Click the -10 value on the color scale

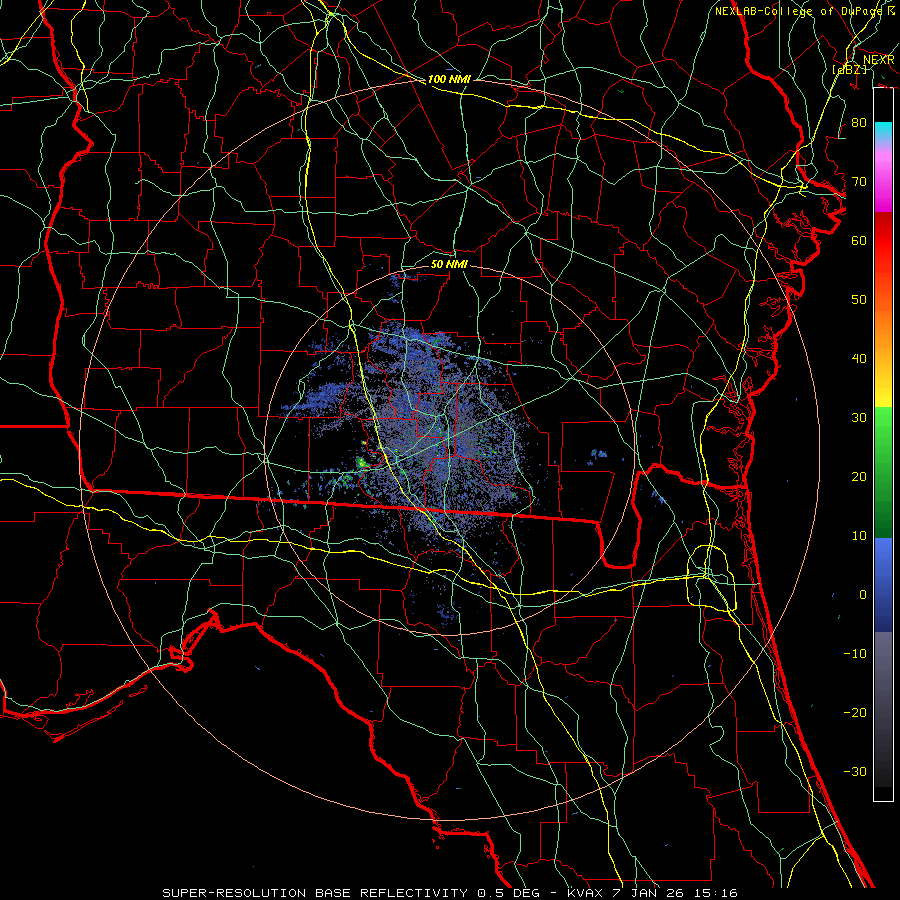tap(855, 654)
